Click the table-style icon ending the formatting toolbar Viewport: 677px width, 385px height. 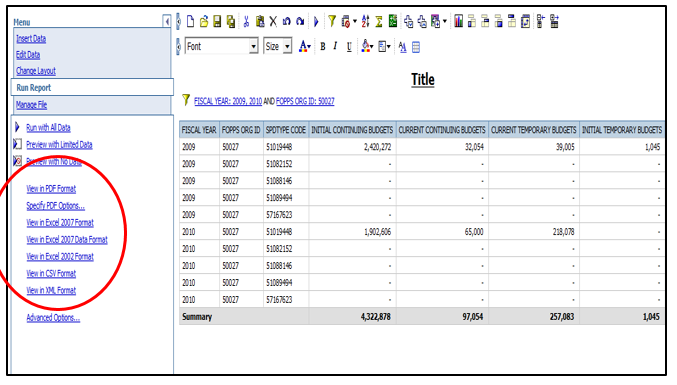pos(416,47)
